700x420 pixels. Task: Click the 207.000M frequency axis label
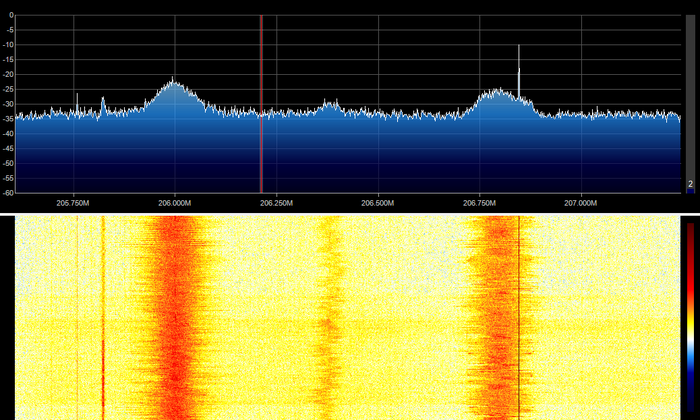pos(581,203)
